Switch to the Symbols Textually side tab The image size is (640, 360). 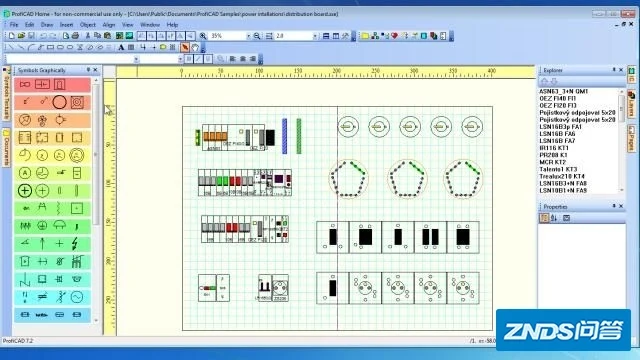click(x=6, y=95)
